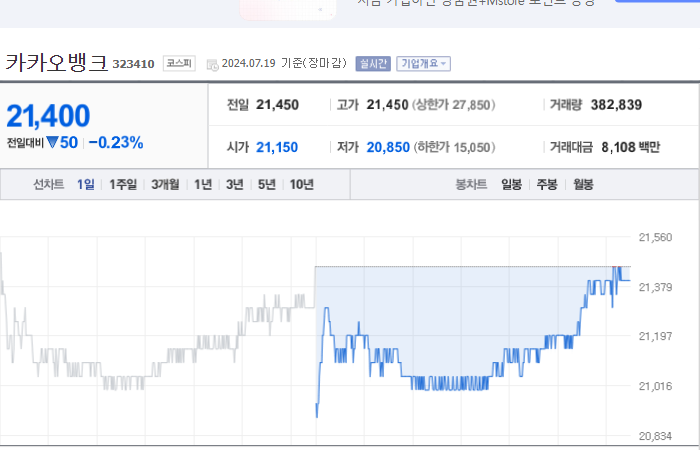Select the 1년 line chart tab
The width and height of the screenshot is (700, 450).
[203, 184]
